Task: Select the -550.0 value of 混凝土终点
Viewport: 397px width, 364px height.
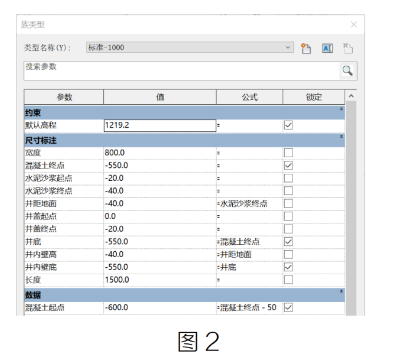Action: (x=160, y=165)
